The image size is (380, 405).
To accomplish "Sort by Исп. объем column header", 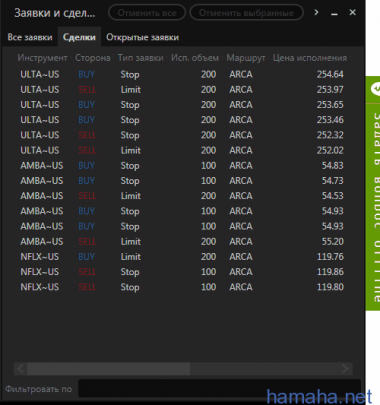I will (195, 58).
